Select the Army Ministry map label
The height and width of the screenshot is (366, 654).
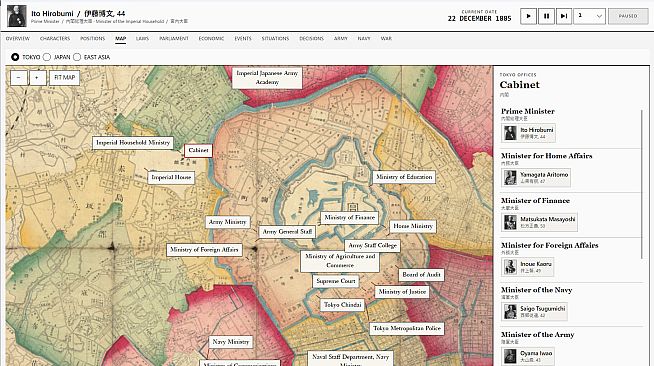pyautogui.click(x=228, y=222)
